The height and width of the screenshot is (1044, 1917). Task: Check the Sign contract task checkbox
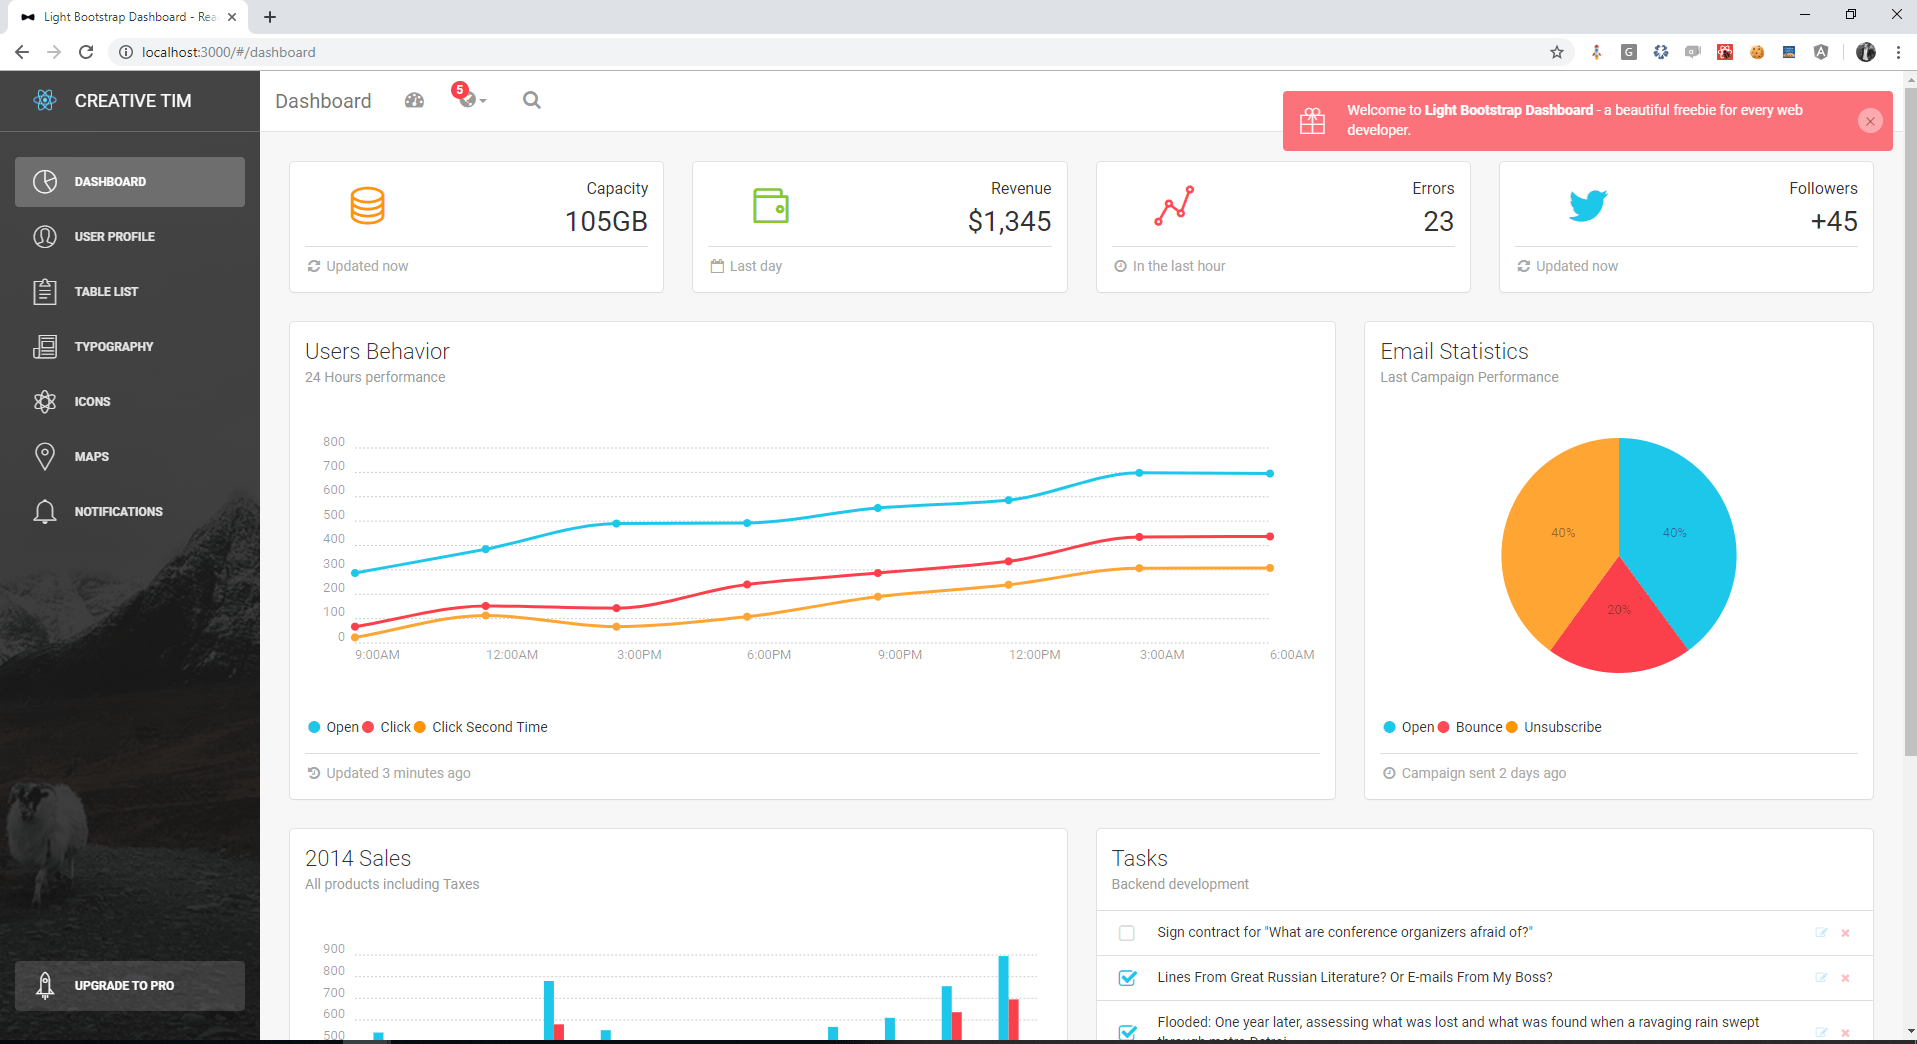pos(1127,932)
